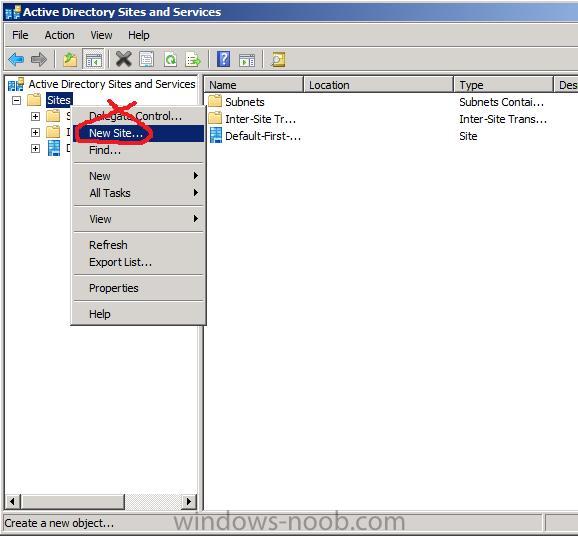Click the tree pane scrollbar right arrow
Image resolution: width=578 pixels, height=536 pixels.
pos(189,501)
